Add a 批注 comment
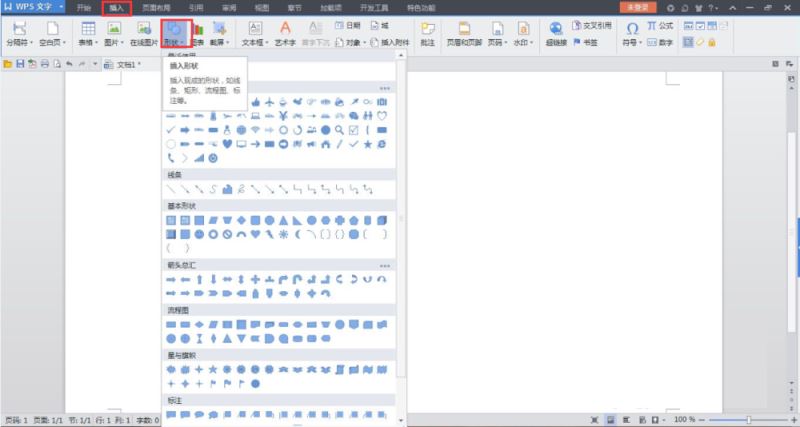This screenshot has height=427, width=800. point(428,34)
